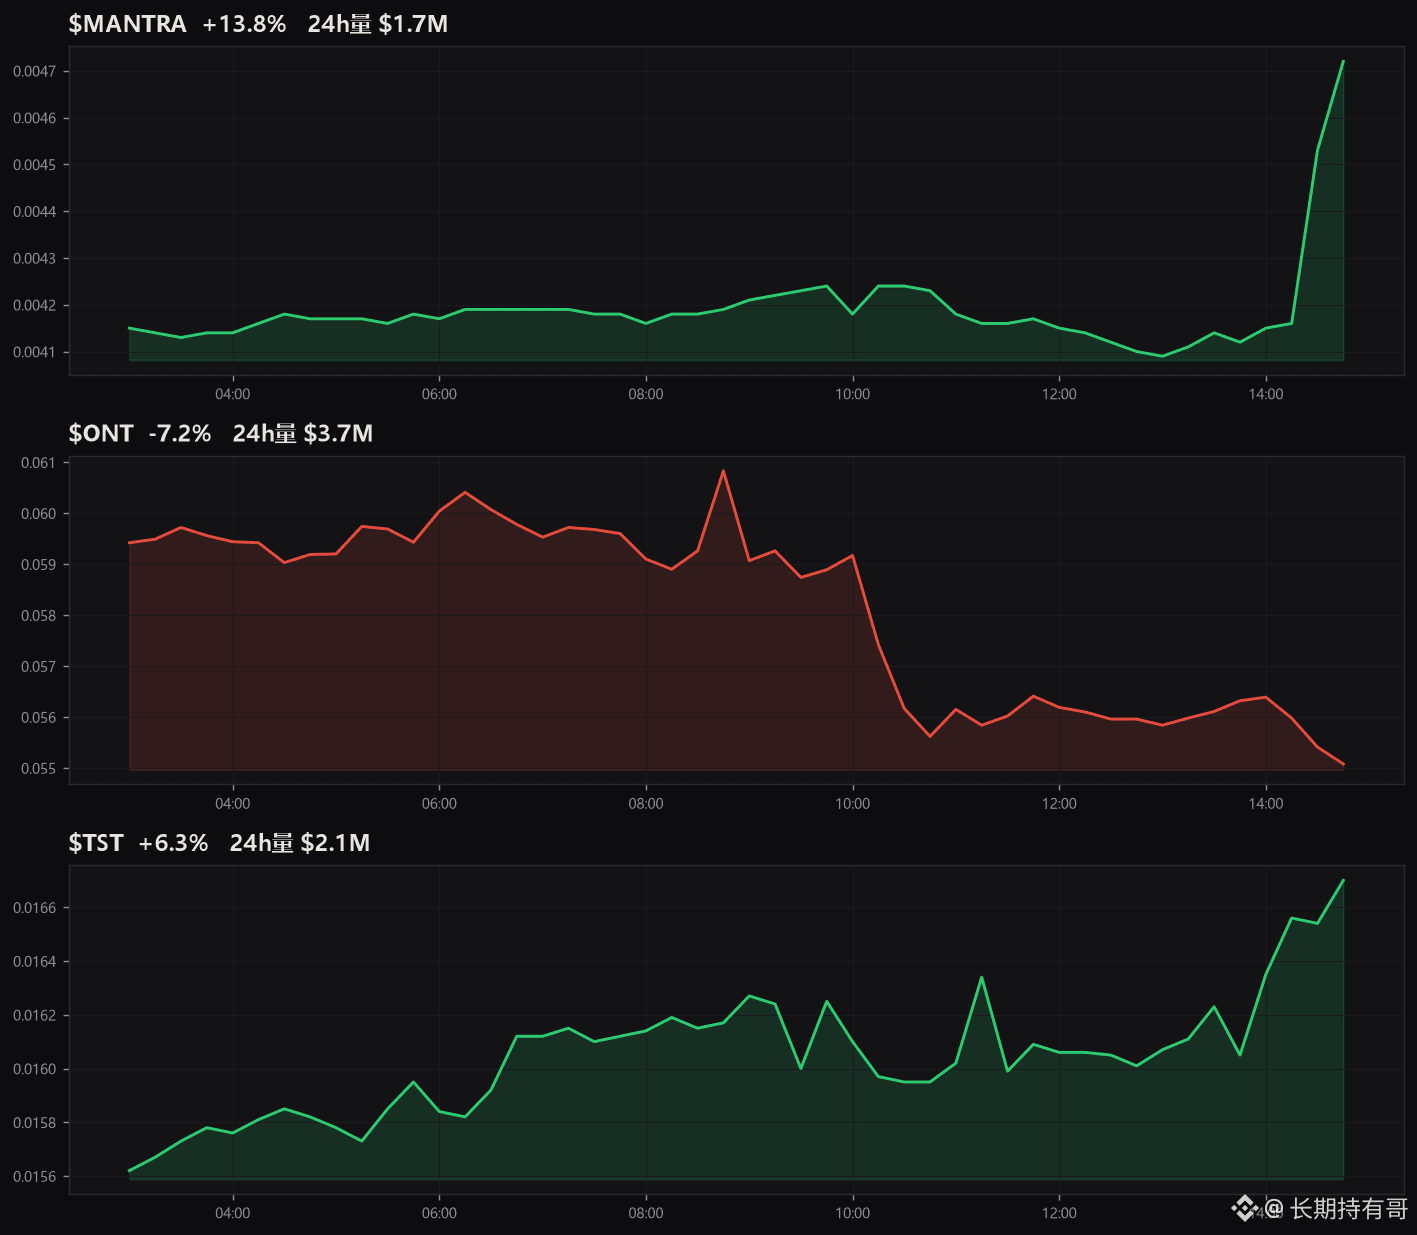Click the 0.0042 price axis label
Viewport: 1417px width, 1235px height.
pos(34,306)
